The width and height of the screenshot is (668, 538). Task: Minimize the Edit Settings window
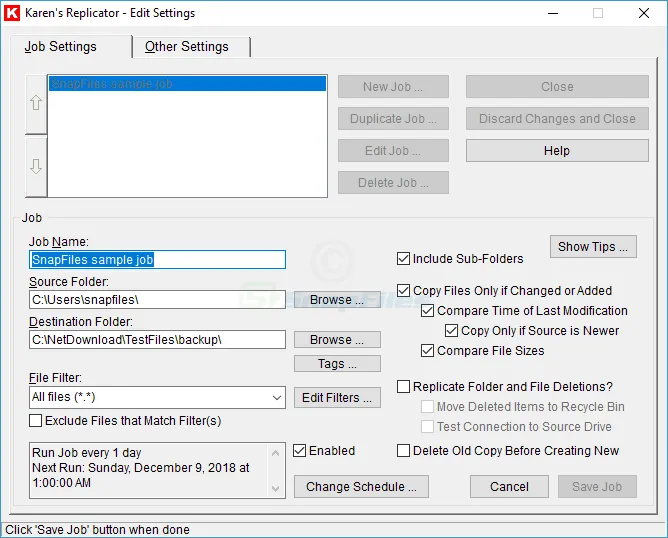pyautogui.click(x=553, y=13)
